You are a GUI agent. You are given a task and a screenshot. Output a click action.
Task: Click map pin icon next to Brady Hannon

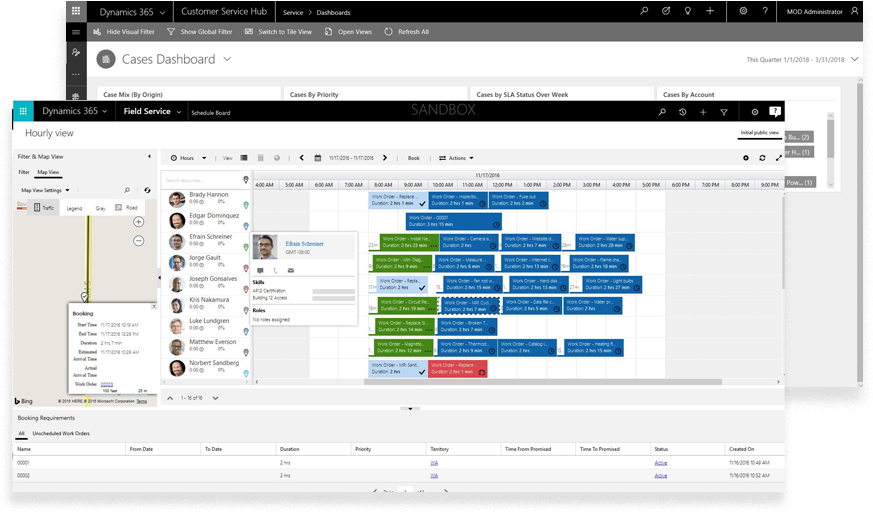[246, 205]
